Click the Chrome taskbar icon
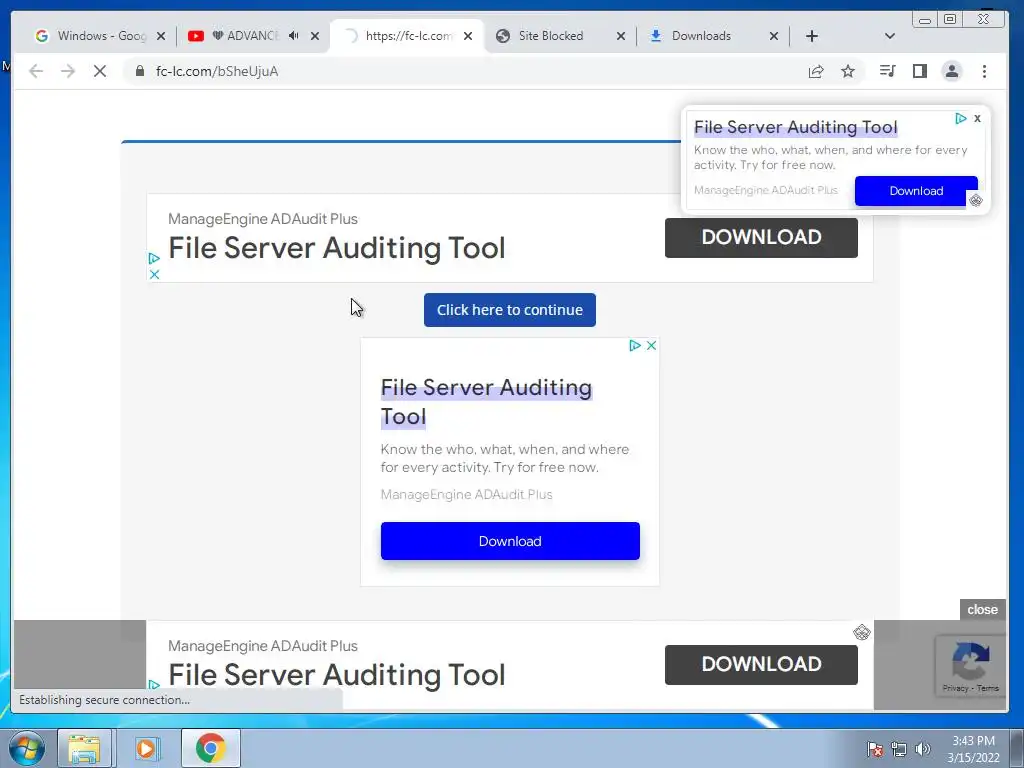 tap(210, 748)
